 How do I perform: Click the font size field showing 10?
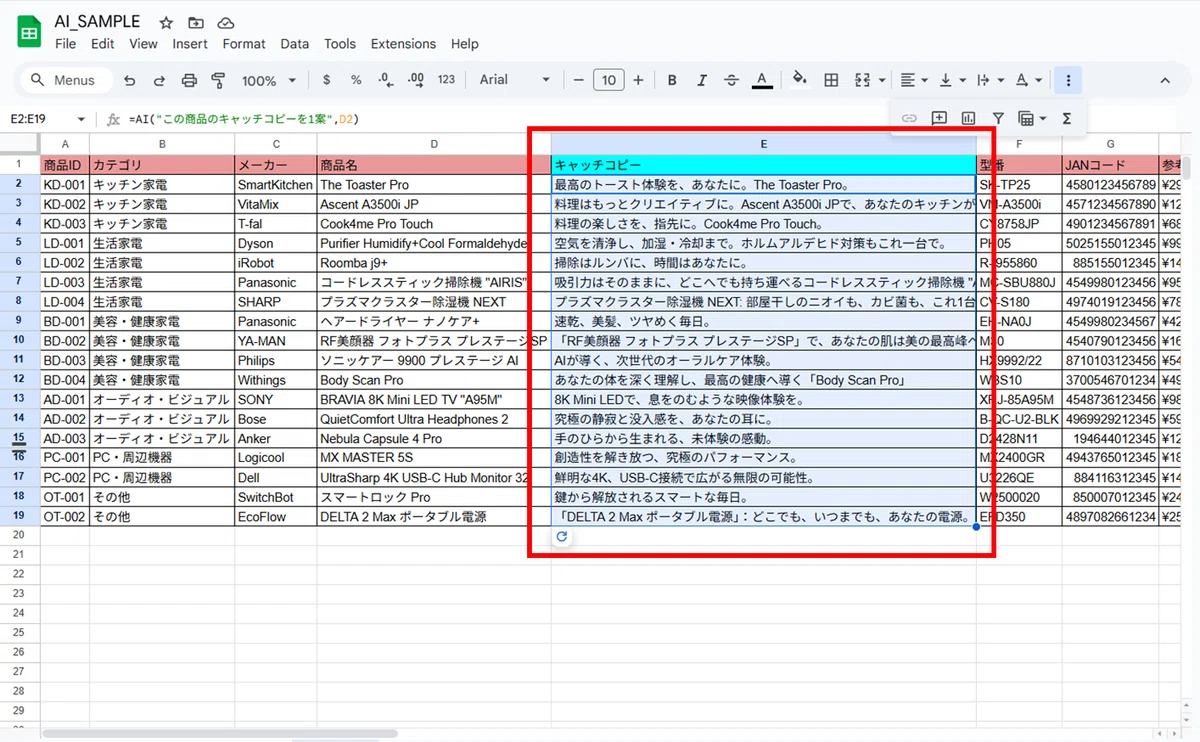pos(608,80)
